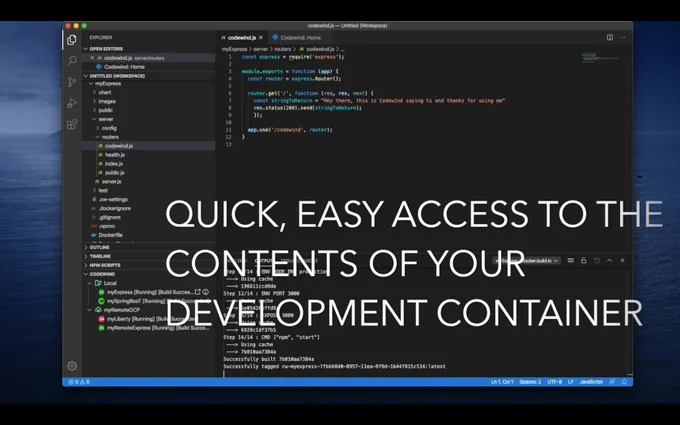Image resolution: width=680 pixels, height=425 pixels.
Task: Click Ln 1, Col 1 in status bar
Action: (502, 382)
